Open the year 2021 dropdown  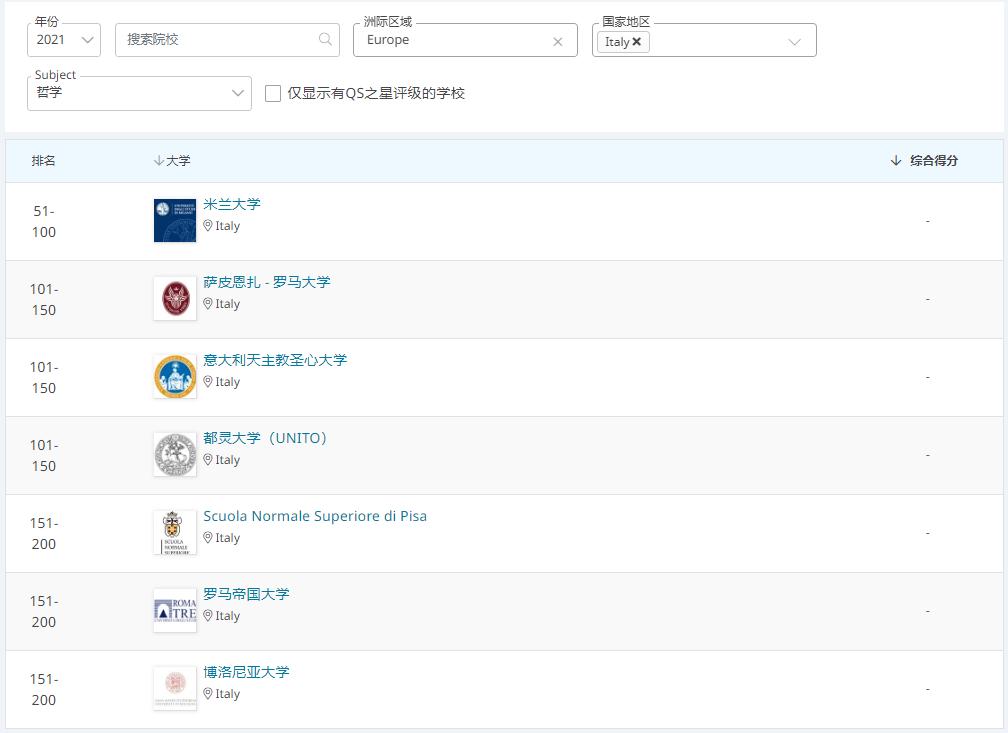pos(64,40)
